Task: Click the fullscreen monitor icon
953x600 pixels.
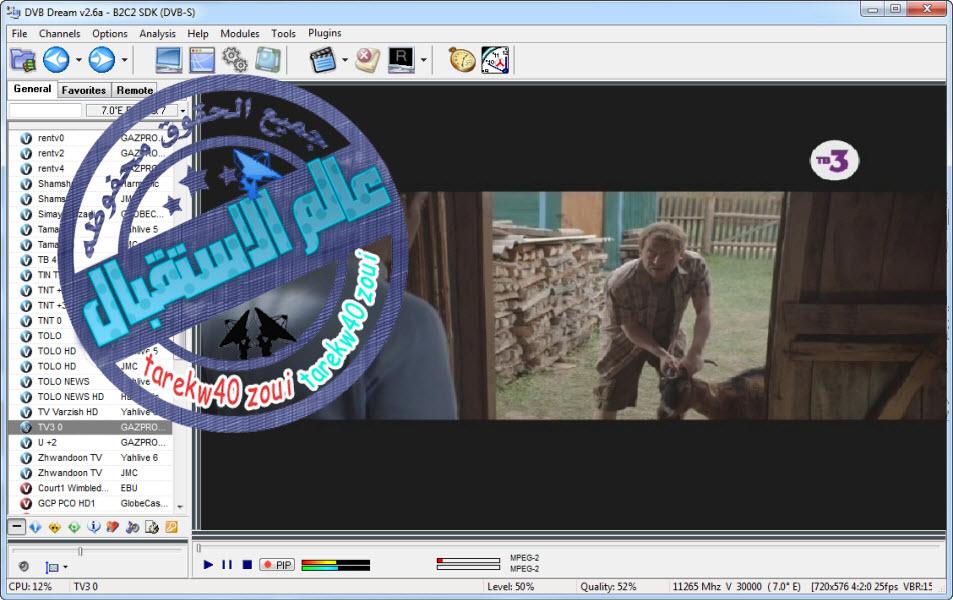Action: point(168,60)
